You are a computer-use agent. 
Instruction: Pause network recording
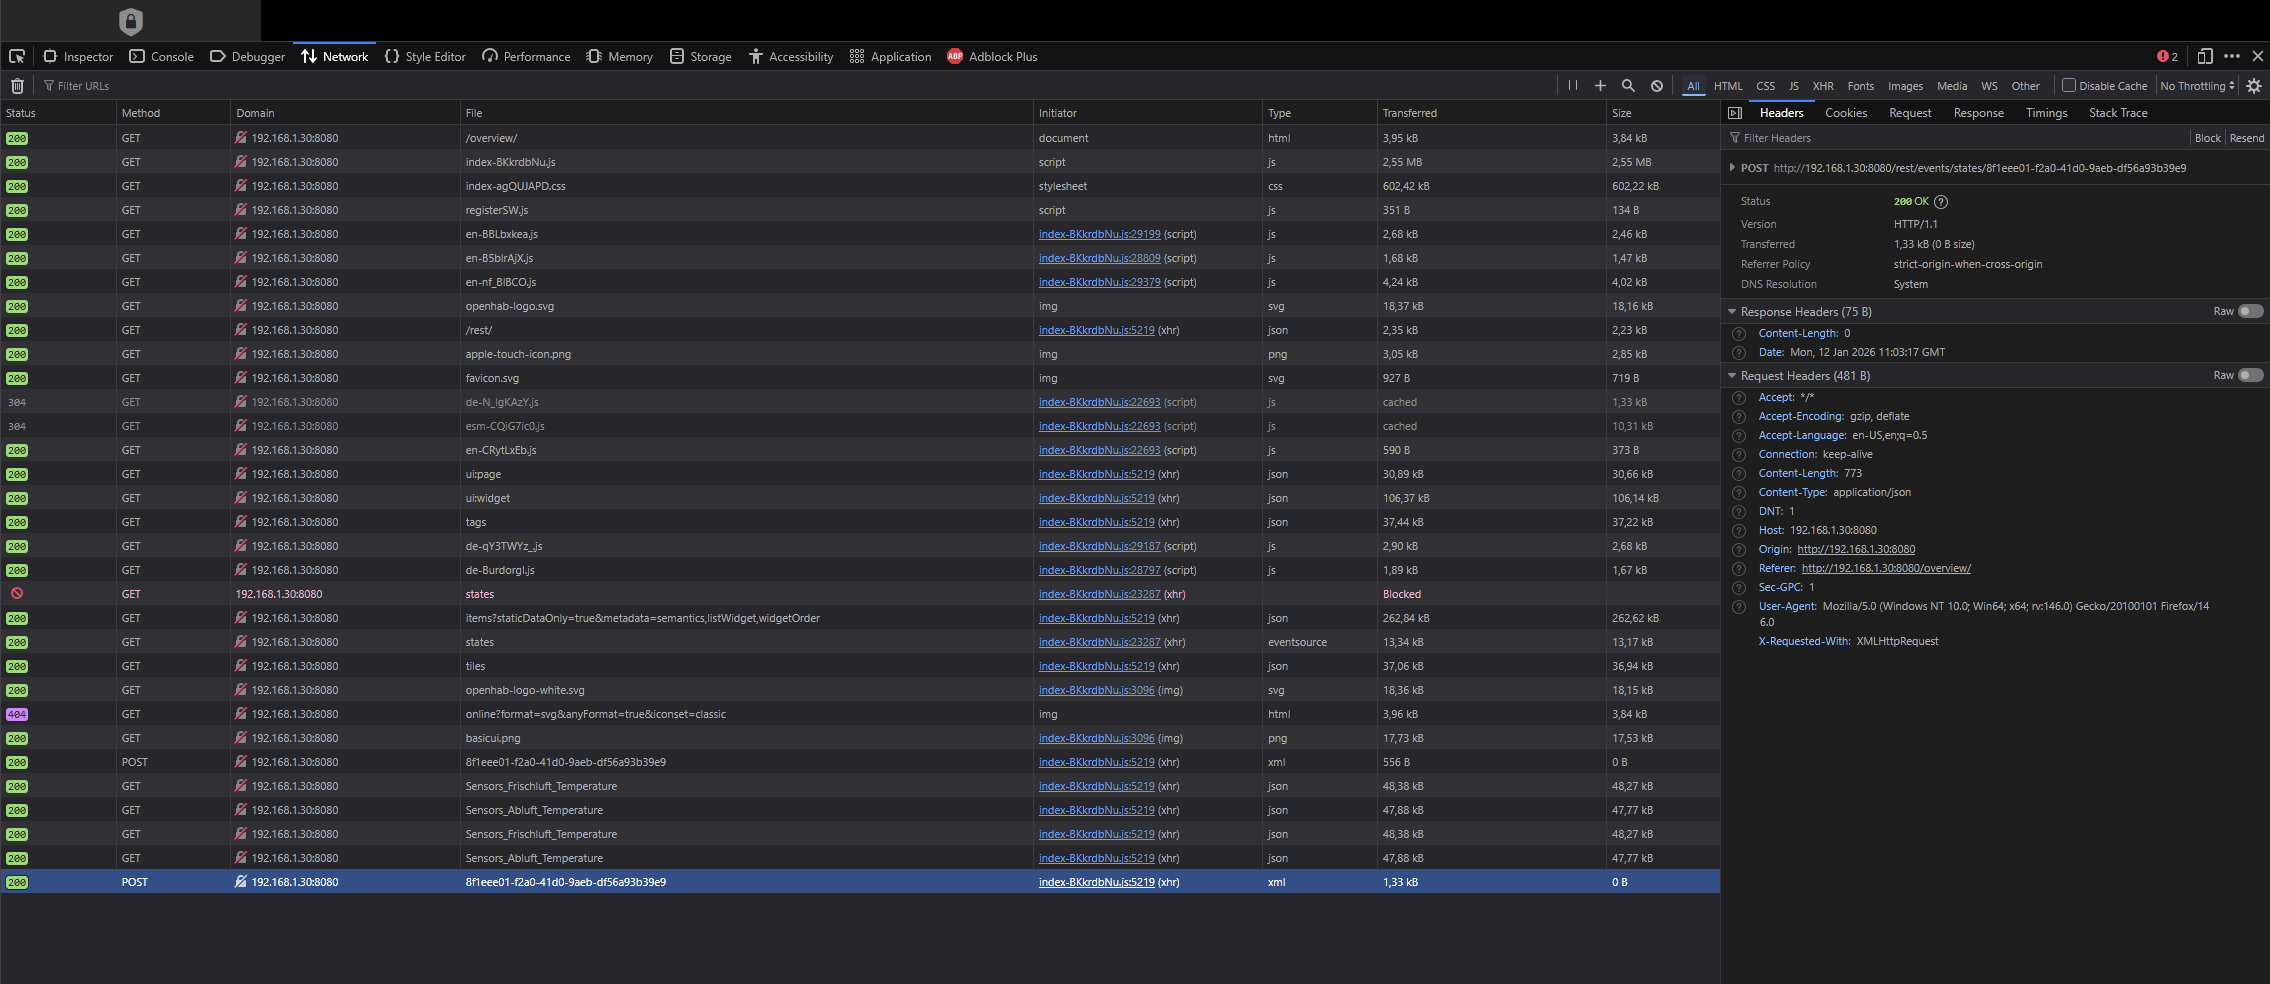1572,86
